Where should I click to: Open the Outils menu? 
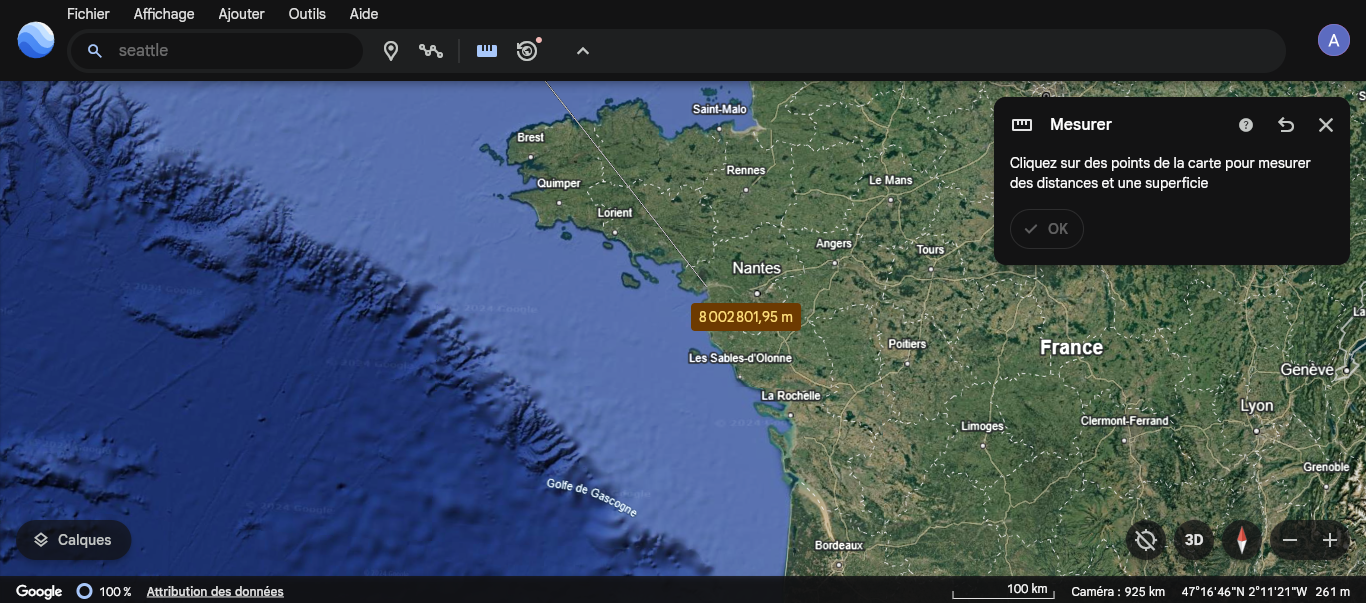click(x=307, y=14)
